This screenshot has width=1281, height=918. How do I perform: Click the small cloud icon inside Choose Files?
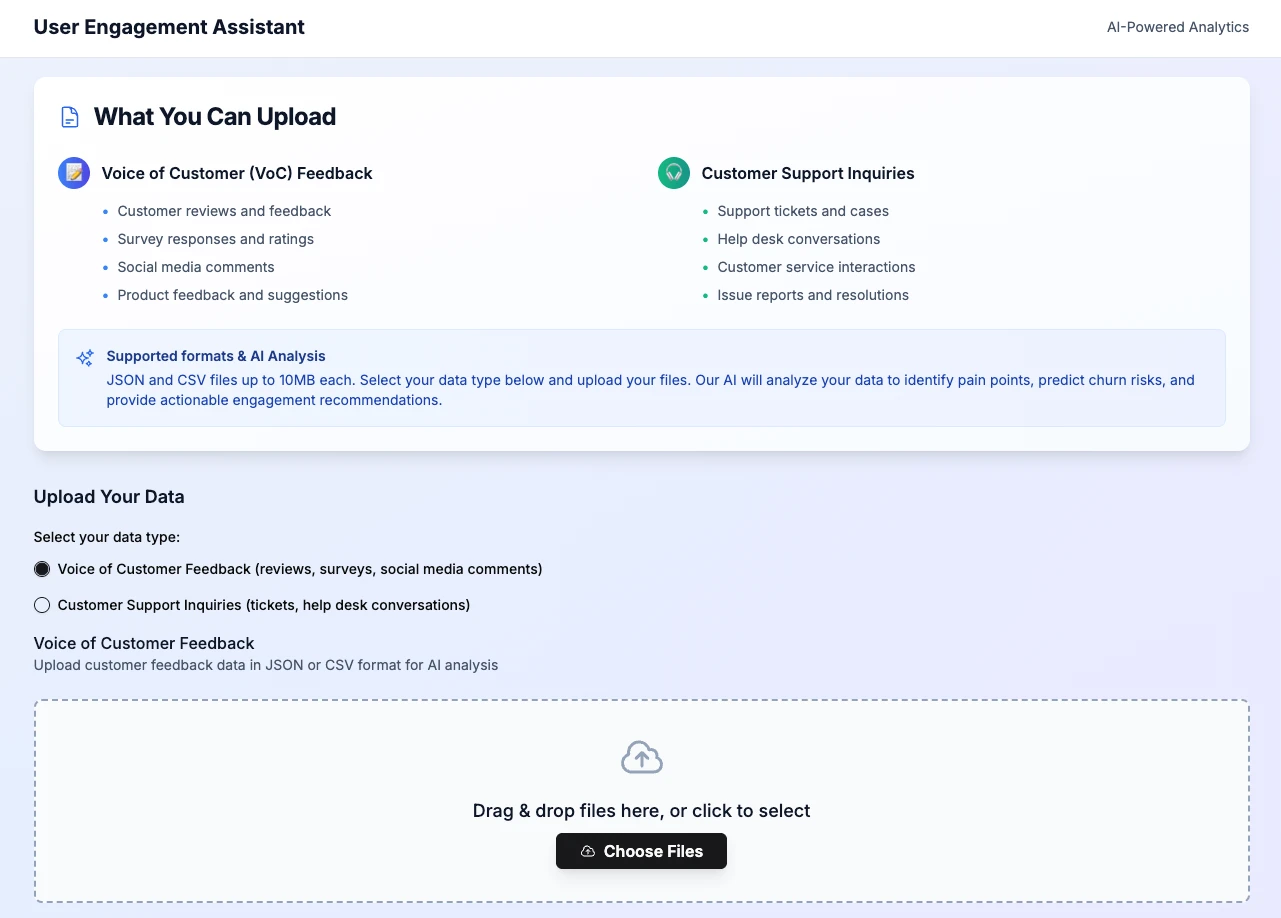tap(588, 852)
